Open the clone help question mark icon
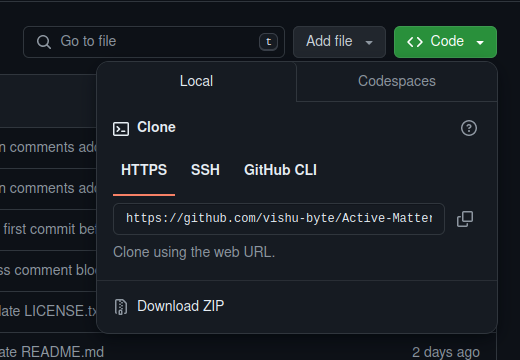 [x=469, y=128]
